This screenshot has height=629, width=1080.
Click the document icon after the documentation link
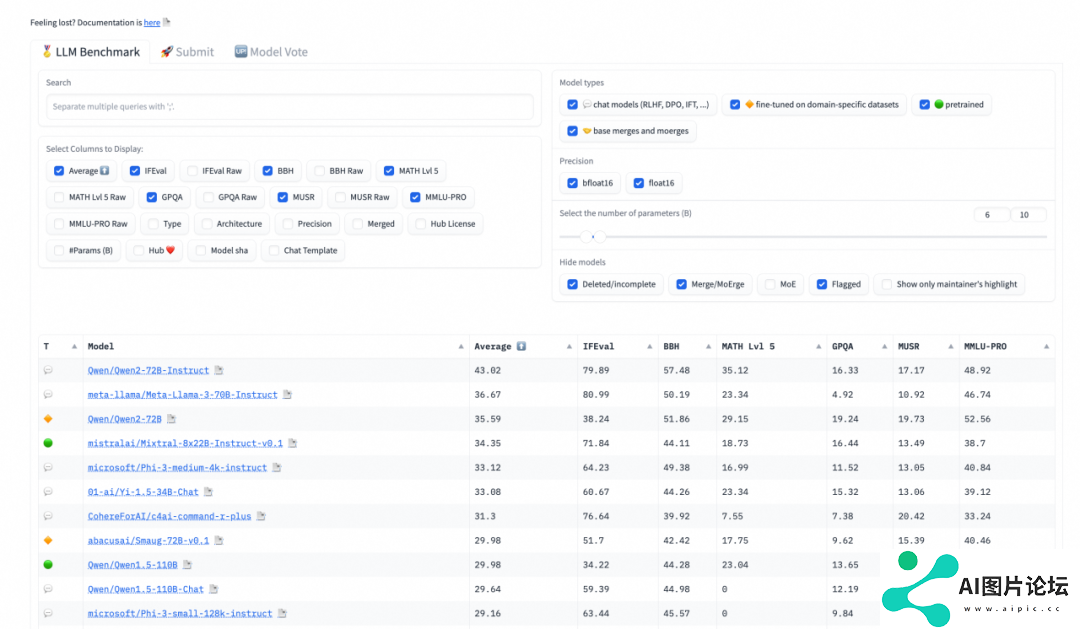[167, 22]
